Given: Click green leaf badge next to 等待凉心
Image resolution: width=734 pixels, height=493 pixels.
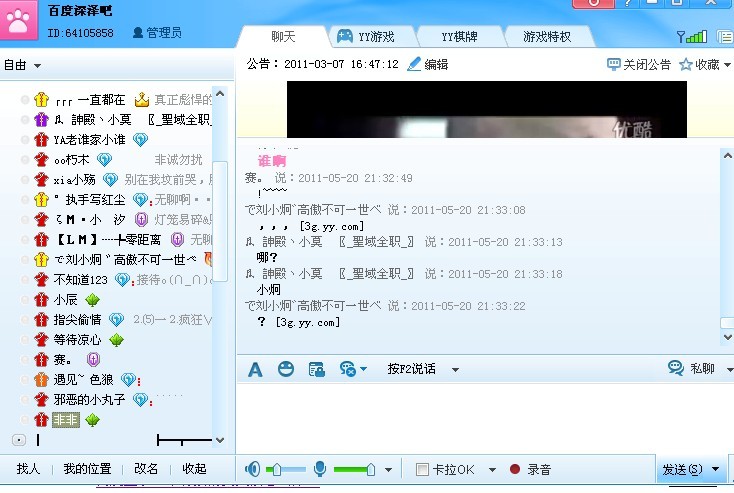Looking at the screenshot, I should pos(117,340).
